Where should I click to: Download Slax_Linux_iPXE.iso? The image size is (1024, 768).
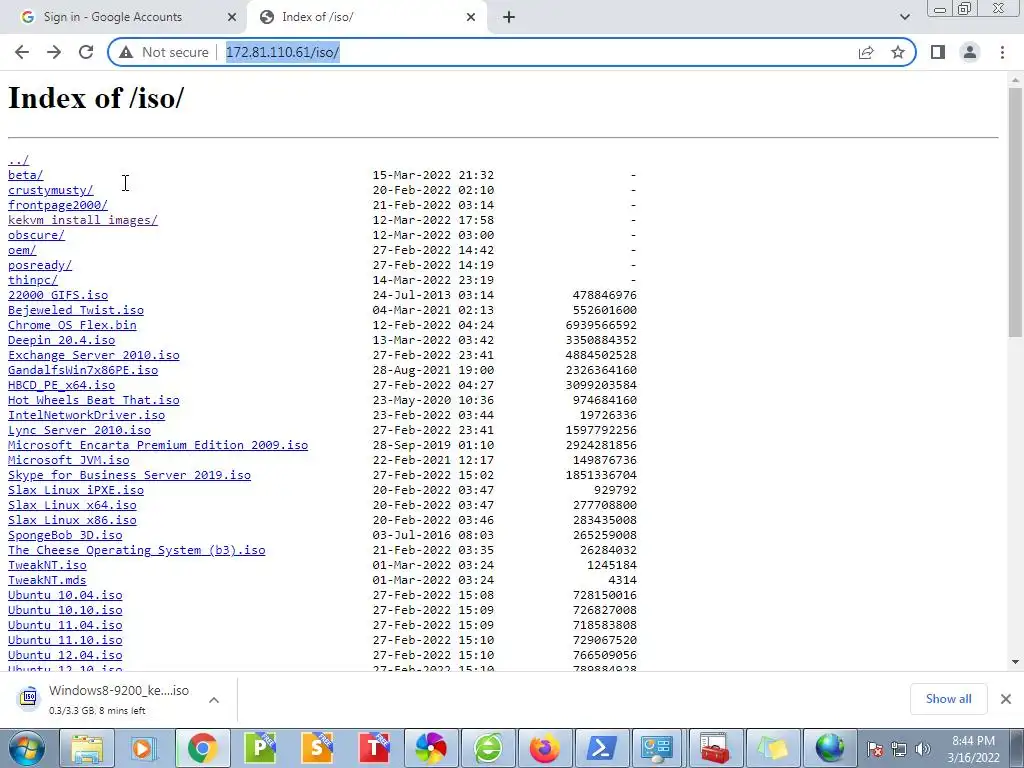[x=76, y=490]
